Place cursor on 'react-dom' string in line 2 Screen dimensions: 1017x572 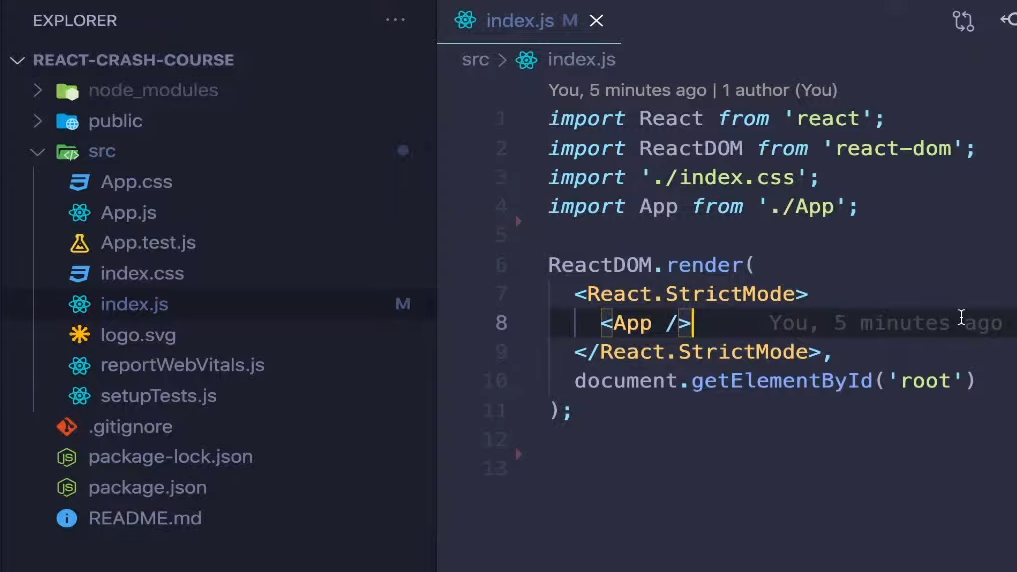pyautogui.click(x=892, y=149)
